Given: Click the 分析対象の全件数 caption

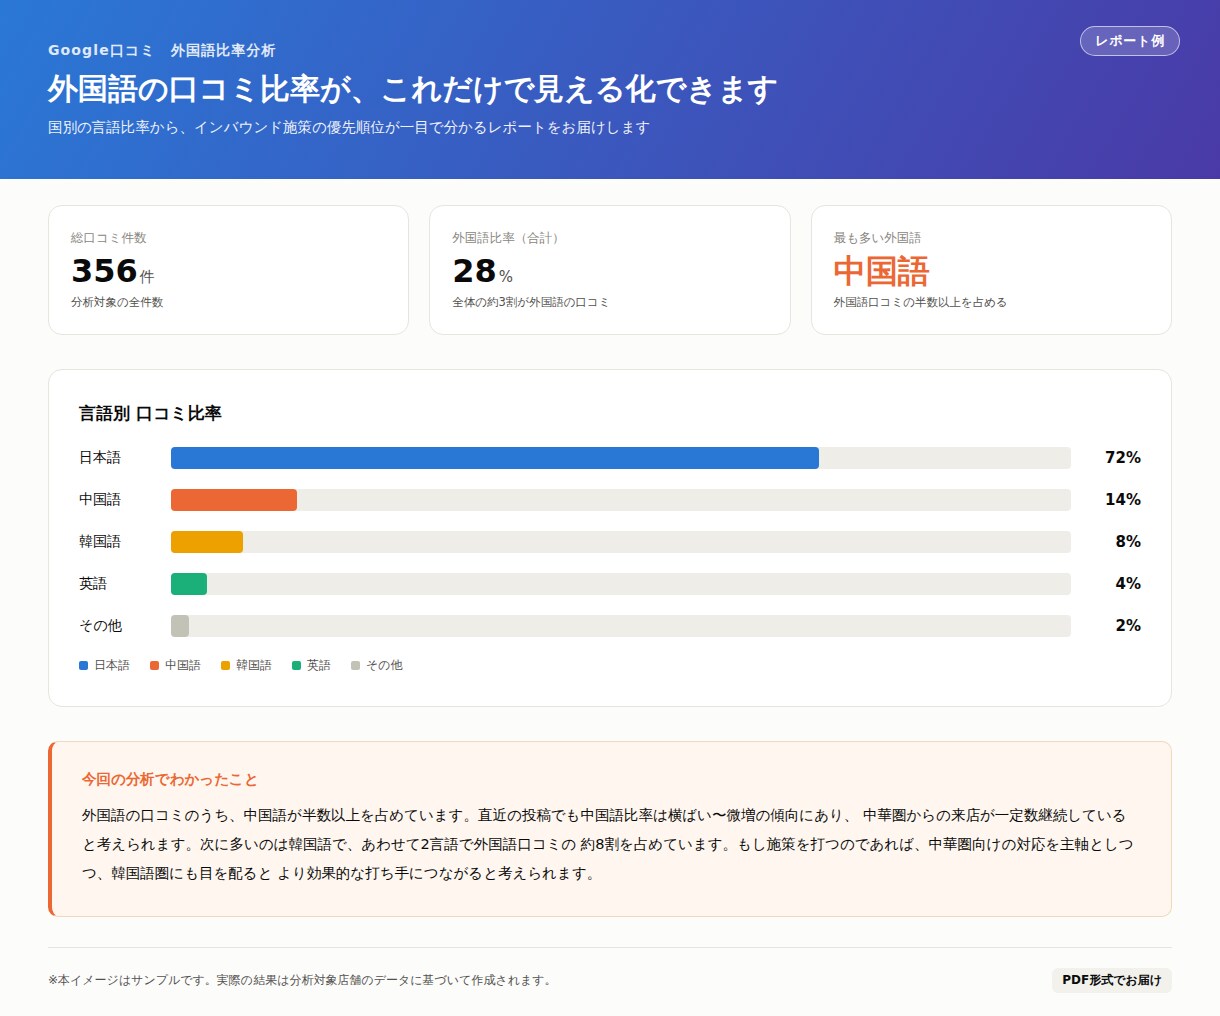Looking at the screenshot, I should [x=117, y=302].
